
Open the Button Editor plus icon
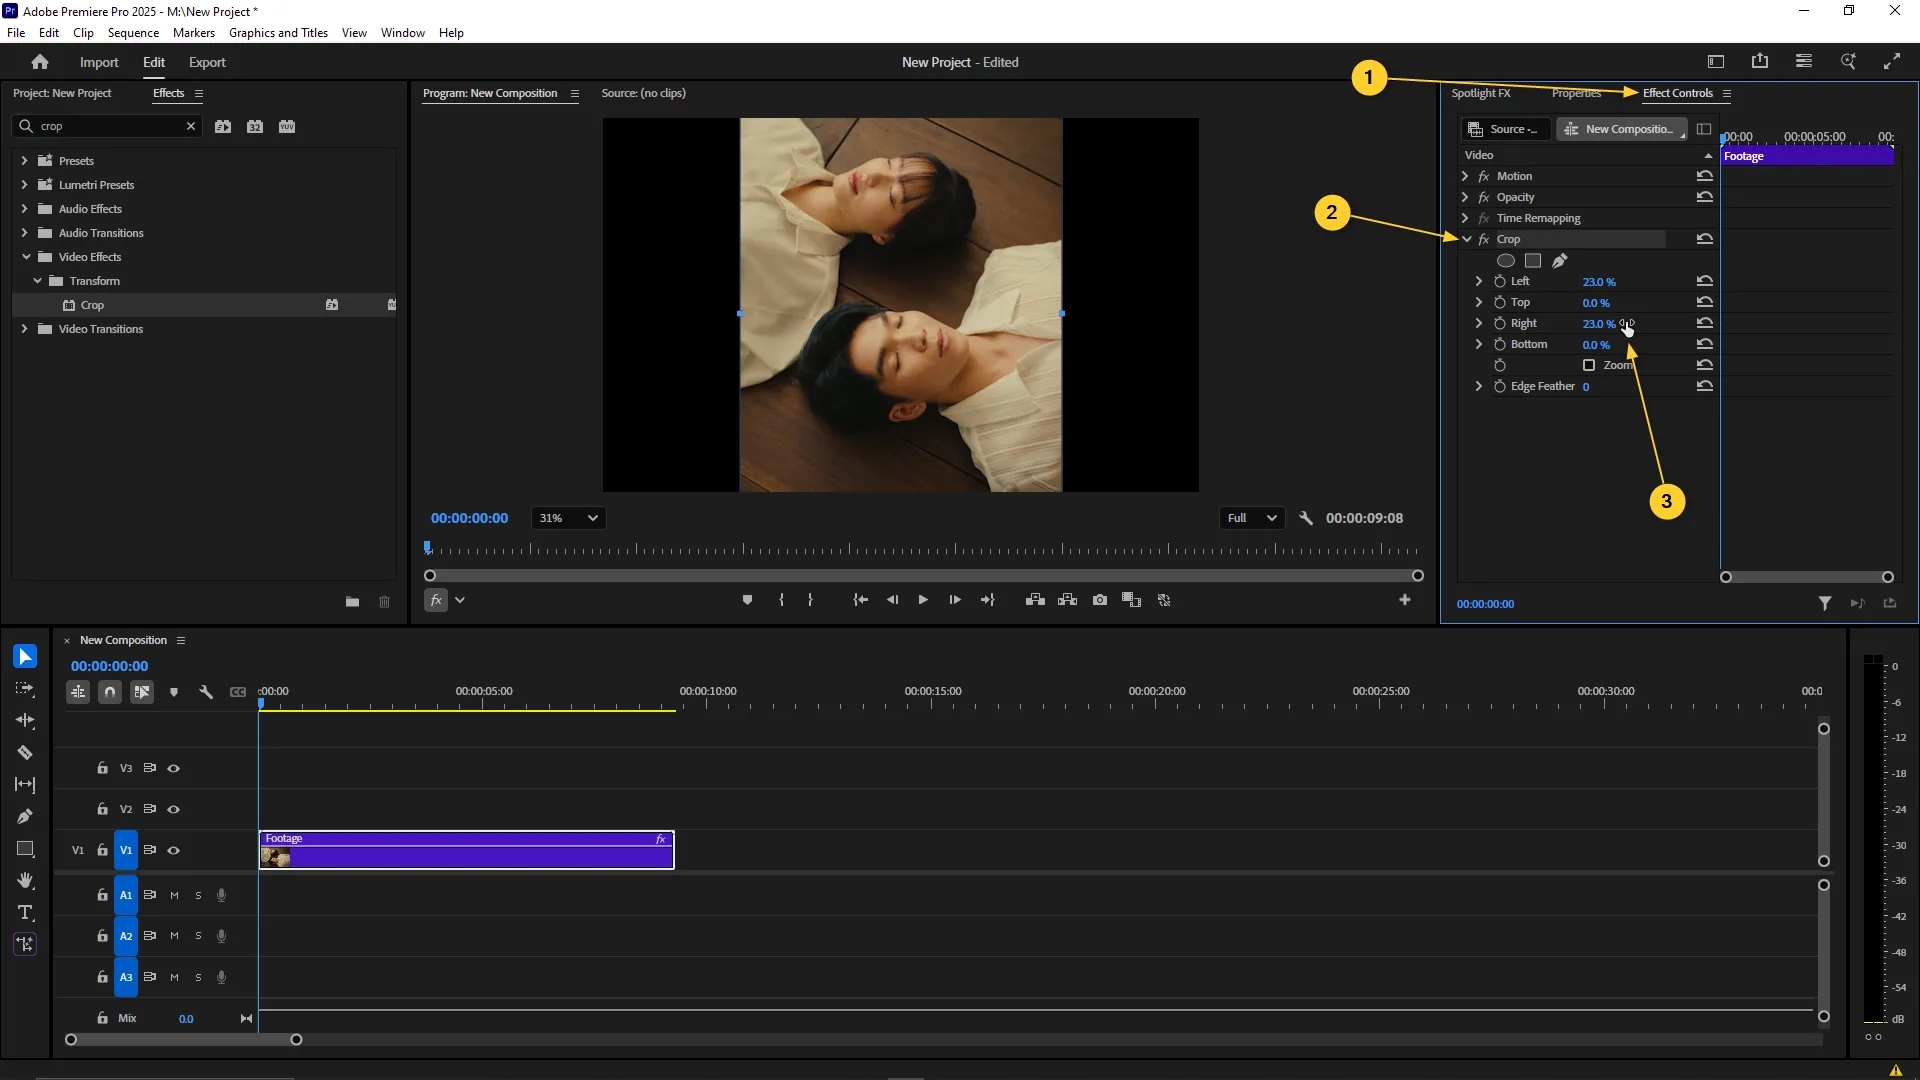(1405, 600)
